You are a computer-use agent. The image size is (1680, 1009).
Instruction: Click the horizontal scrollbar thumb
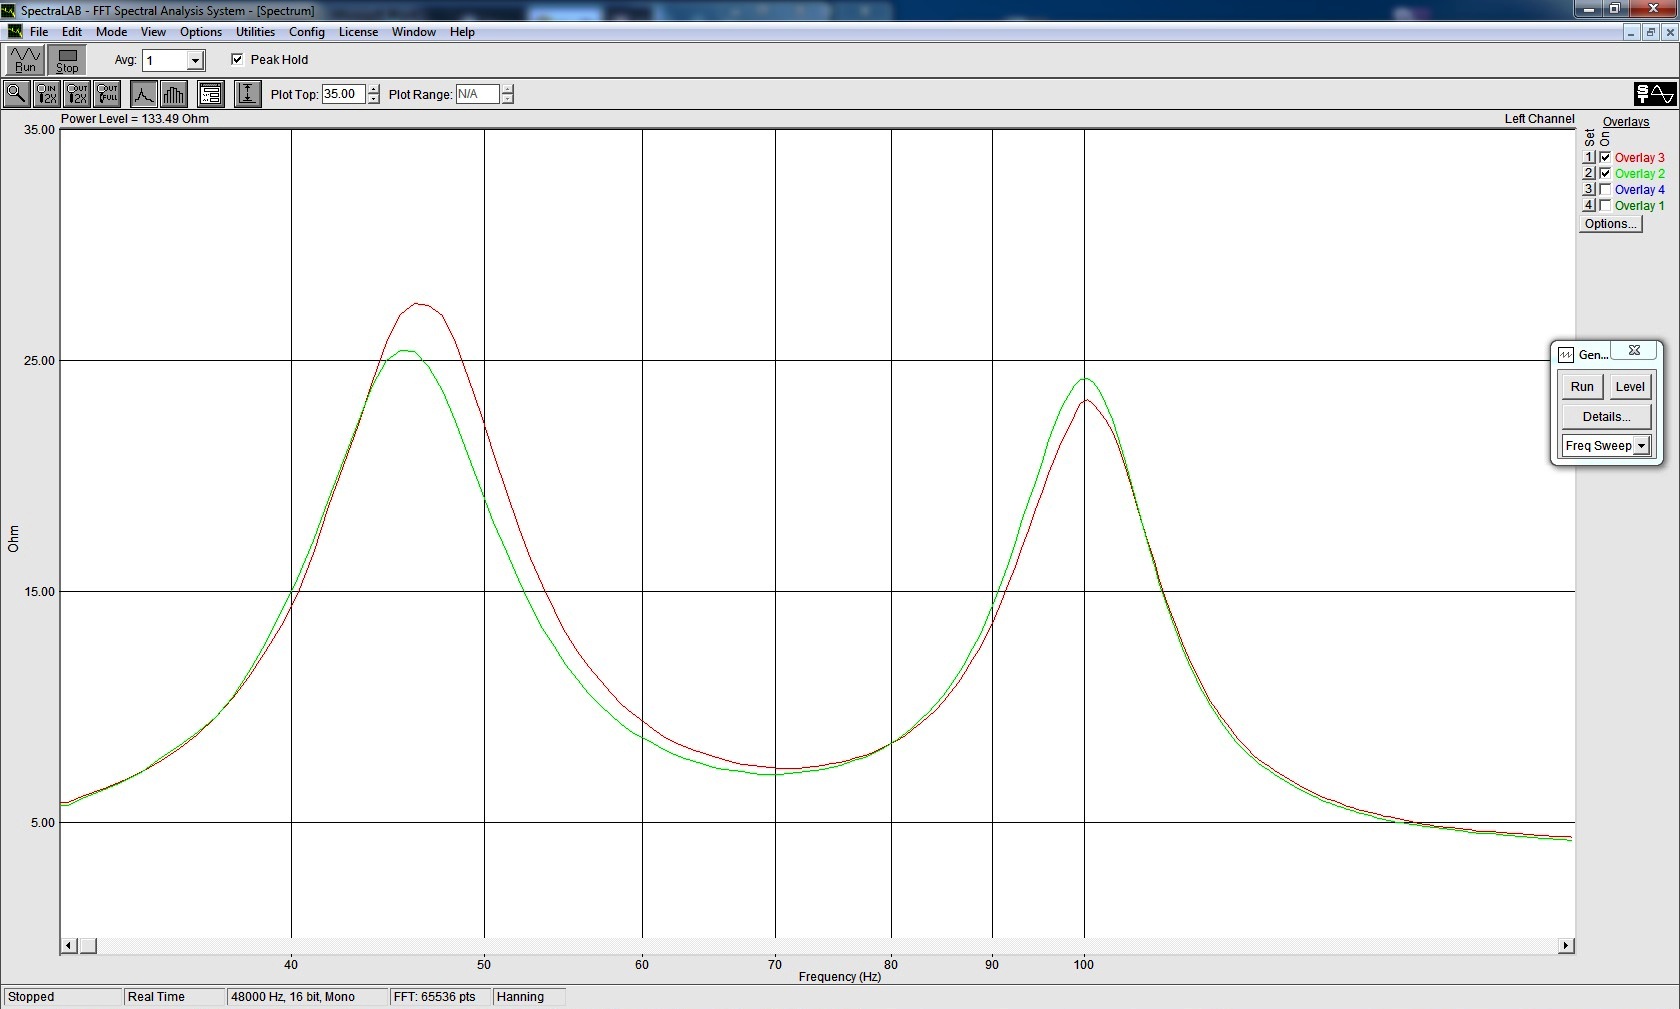[x=88, y=946]
